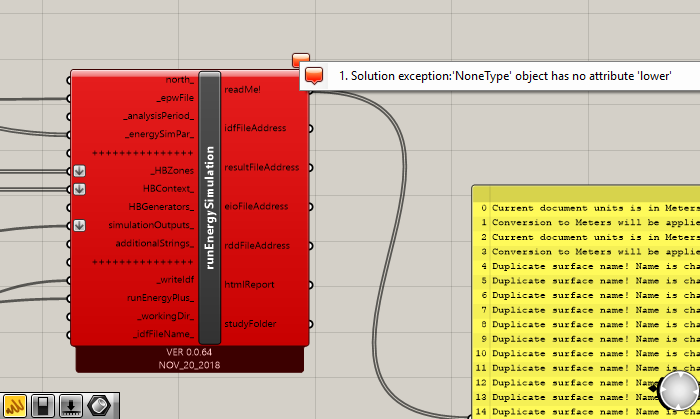Select the _energySimPar_ input

[159, 134]
